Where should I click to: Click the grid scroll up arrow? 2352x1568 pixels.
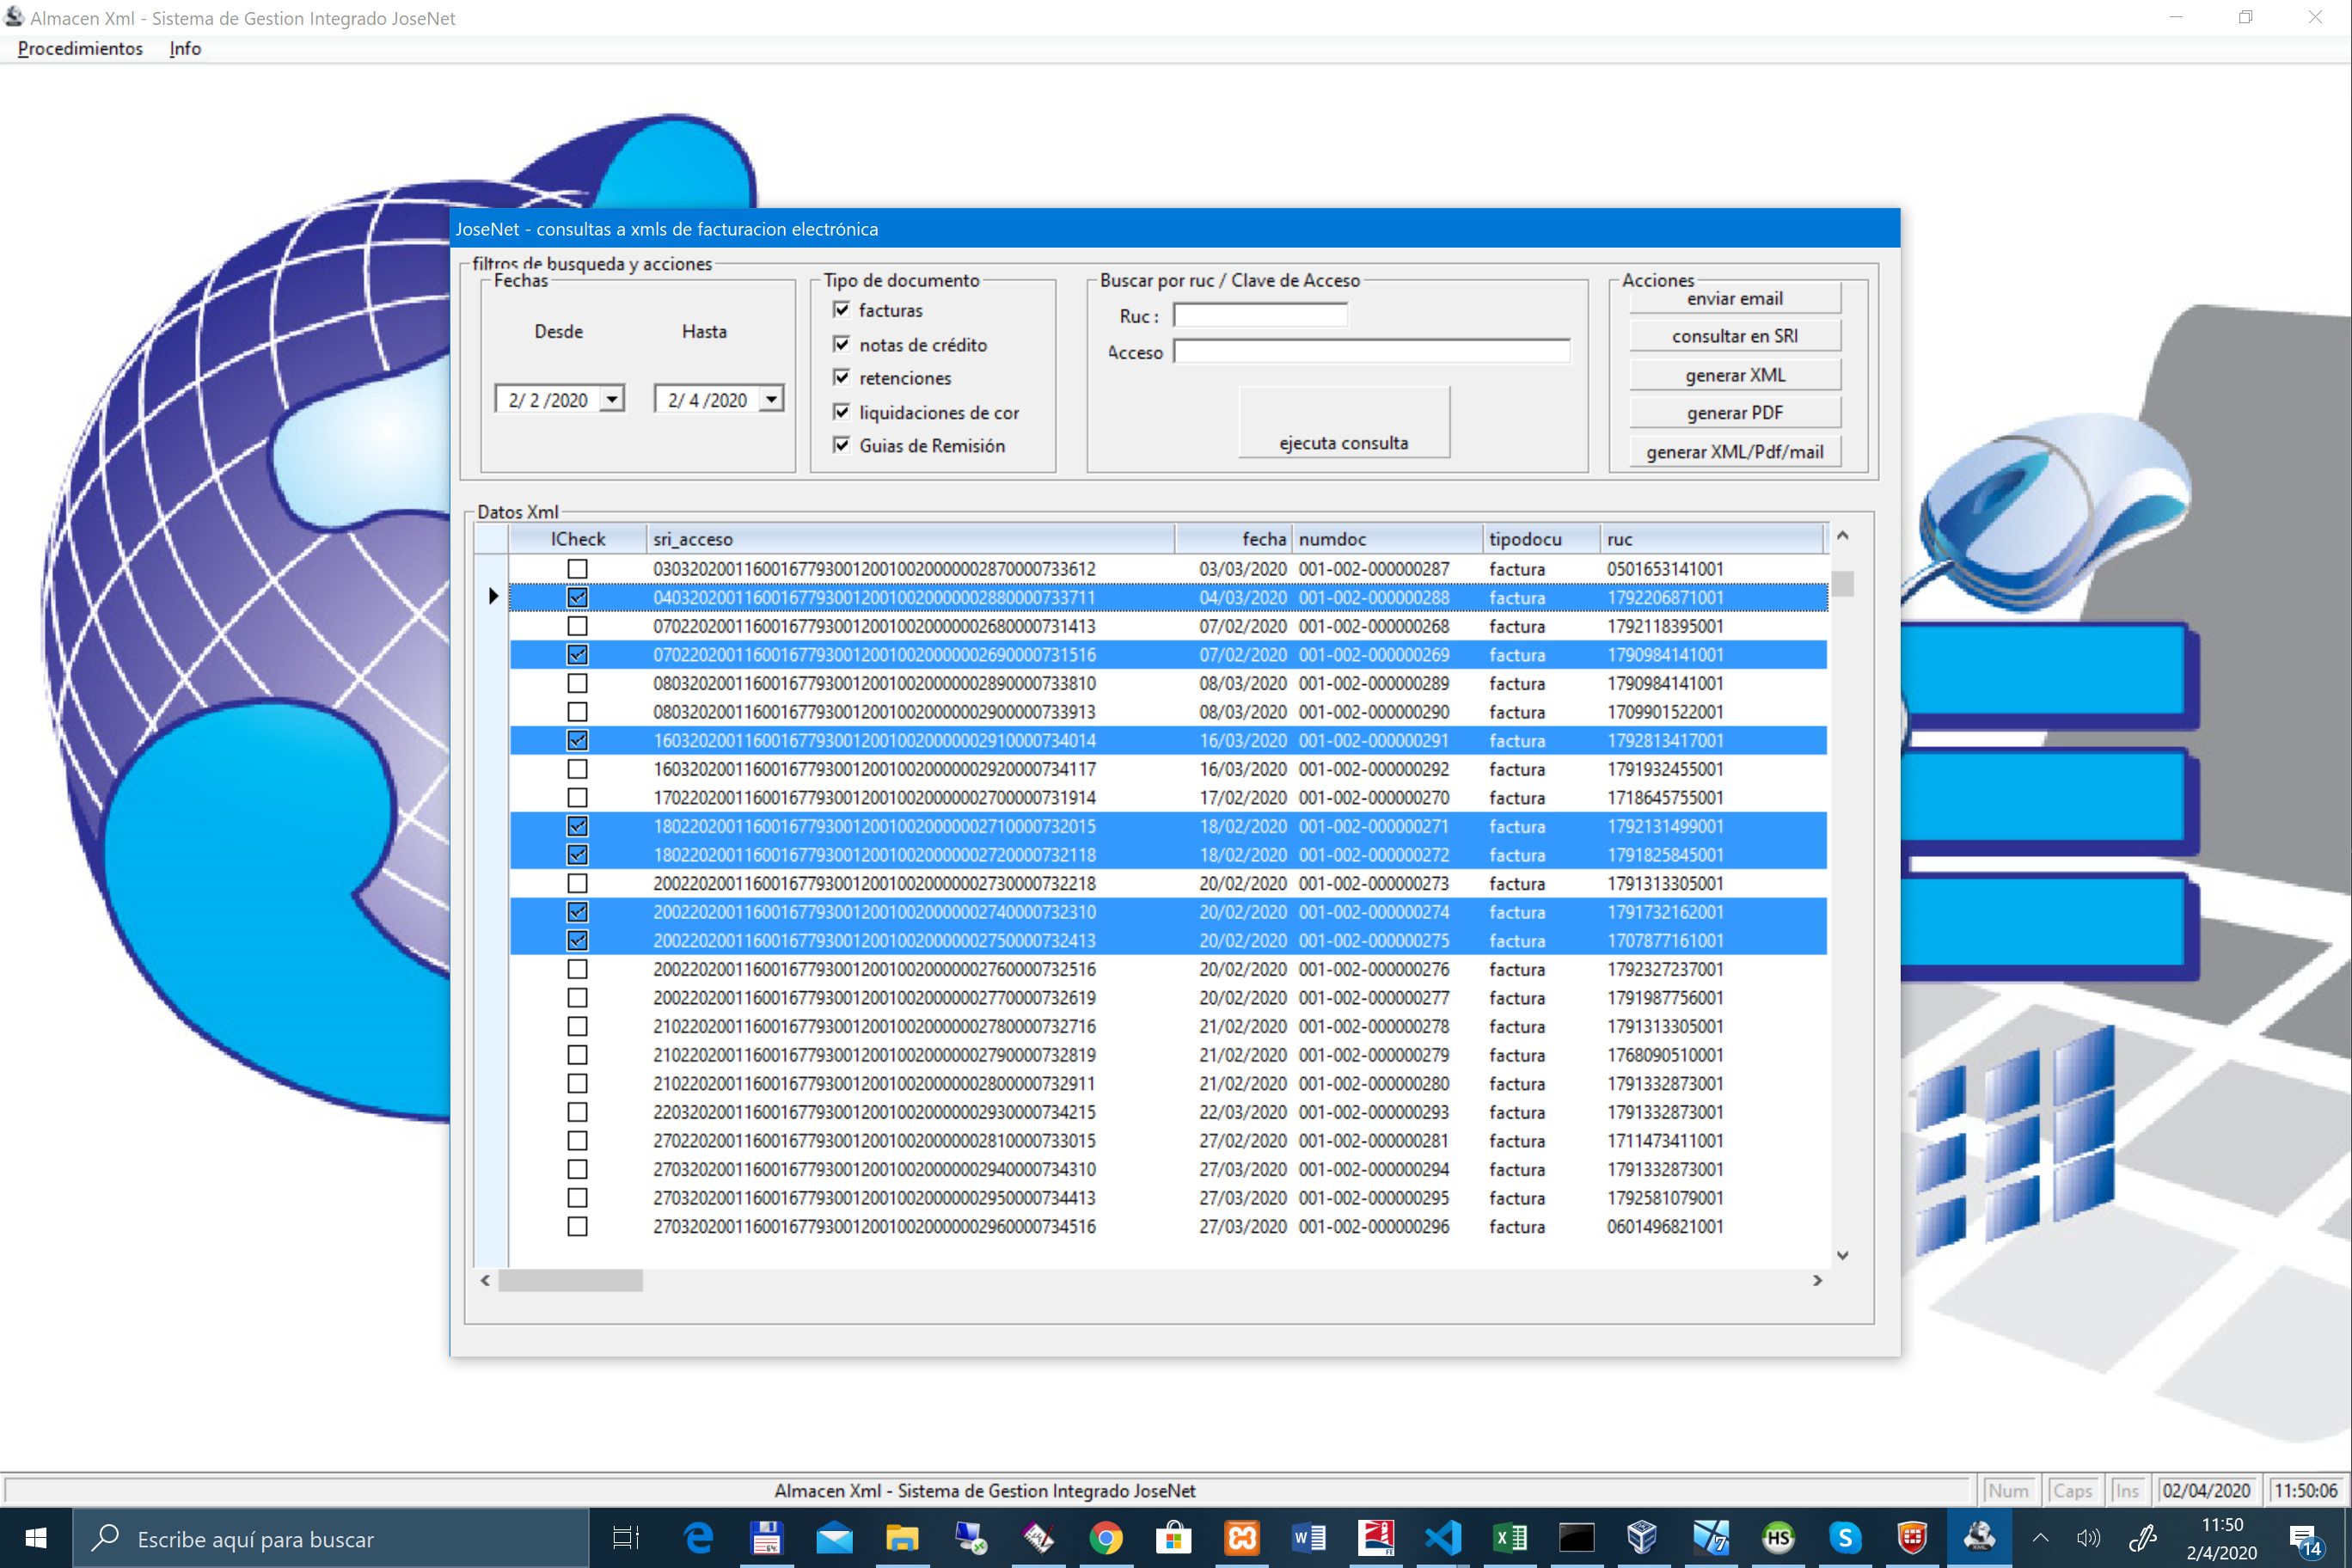(x=1842, y=536)
